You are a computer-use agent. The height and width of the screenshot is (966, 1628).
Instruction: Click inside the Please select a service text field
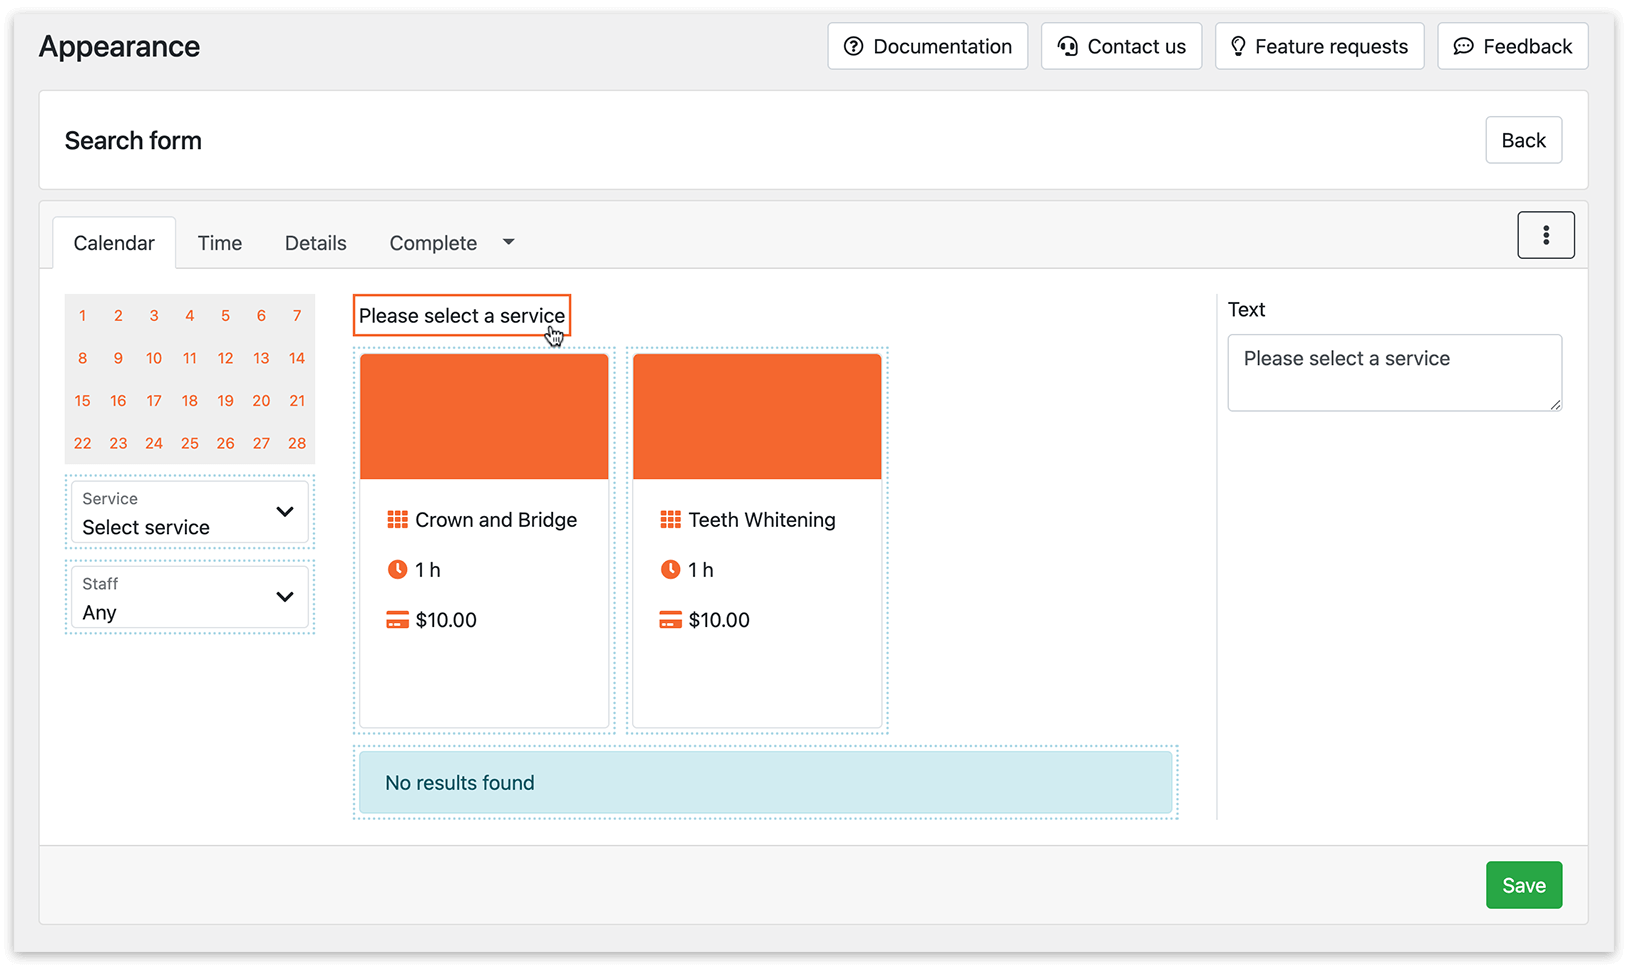click(x=1393, y=372)
